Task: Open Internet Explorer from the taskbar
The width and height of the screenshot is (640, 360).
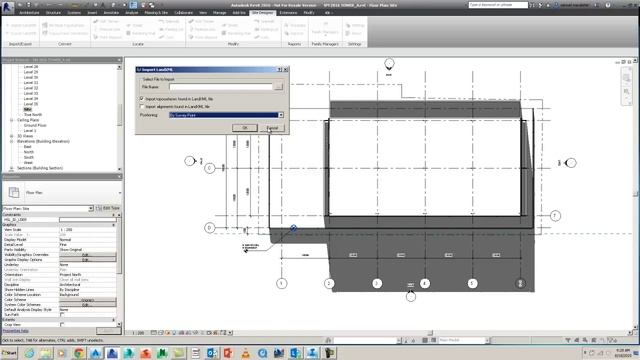Action: pos(29,353)
